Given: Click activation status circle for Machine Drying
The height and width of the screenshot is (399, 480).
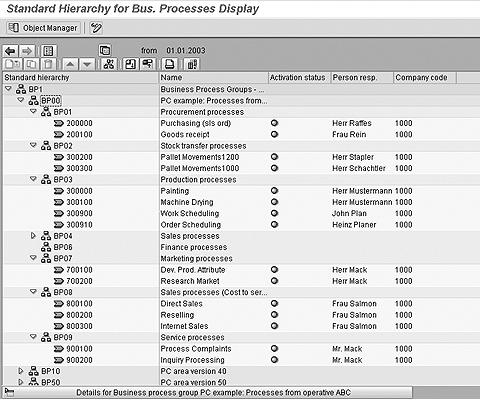Looking at the screenshot, I should [274, 202].
